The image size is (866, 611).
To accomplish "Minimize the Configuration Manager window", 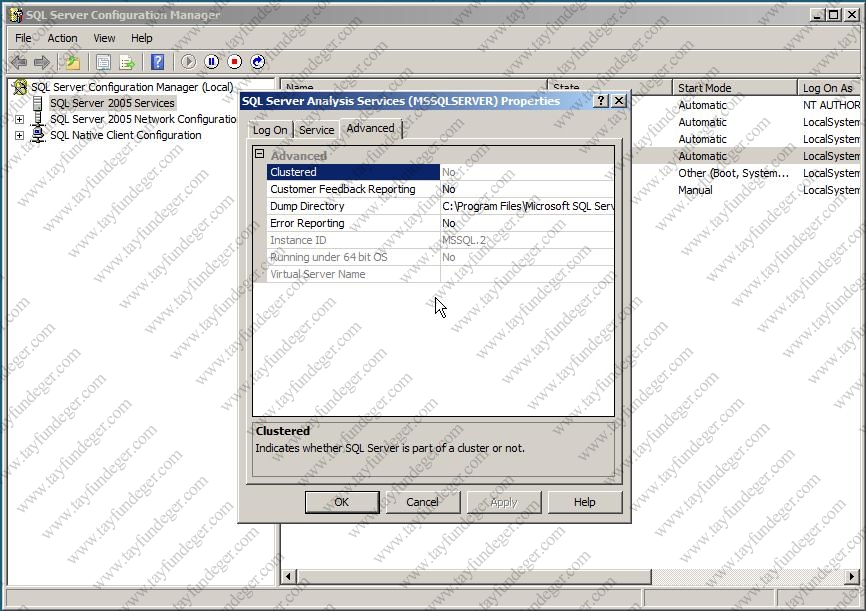I will coord(817,15).
